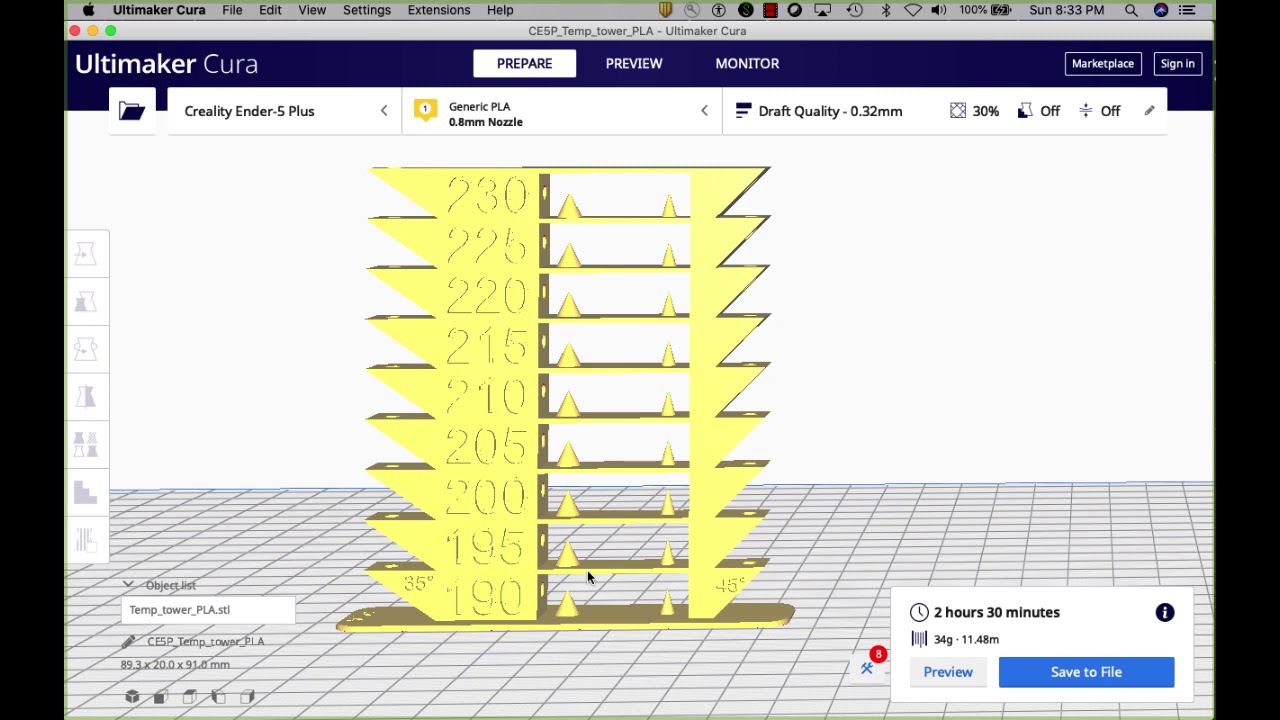Click the 34g · 11.48m material usage
The image size is (1280, 720).
[966, 639]
